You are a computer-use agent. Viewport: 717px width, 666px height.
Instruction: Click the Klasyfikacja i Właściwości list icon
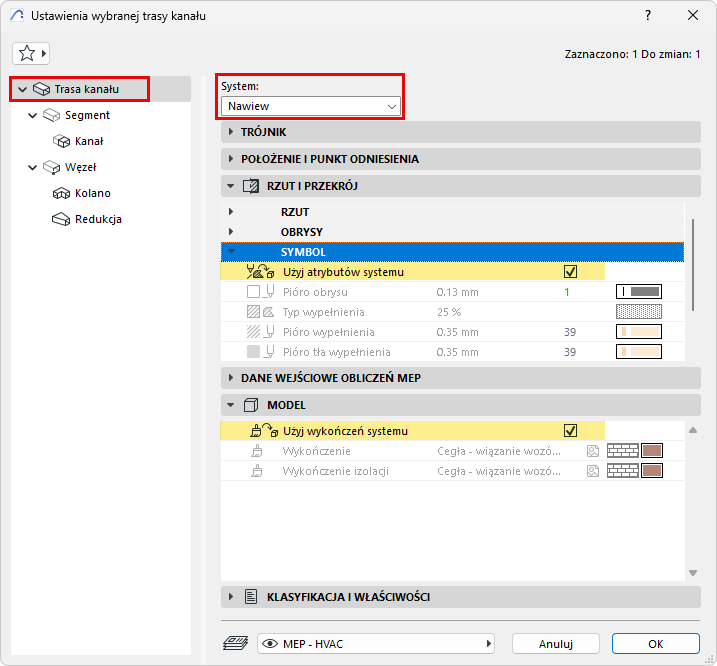pyautogui.click(x=251, y=596)
